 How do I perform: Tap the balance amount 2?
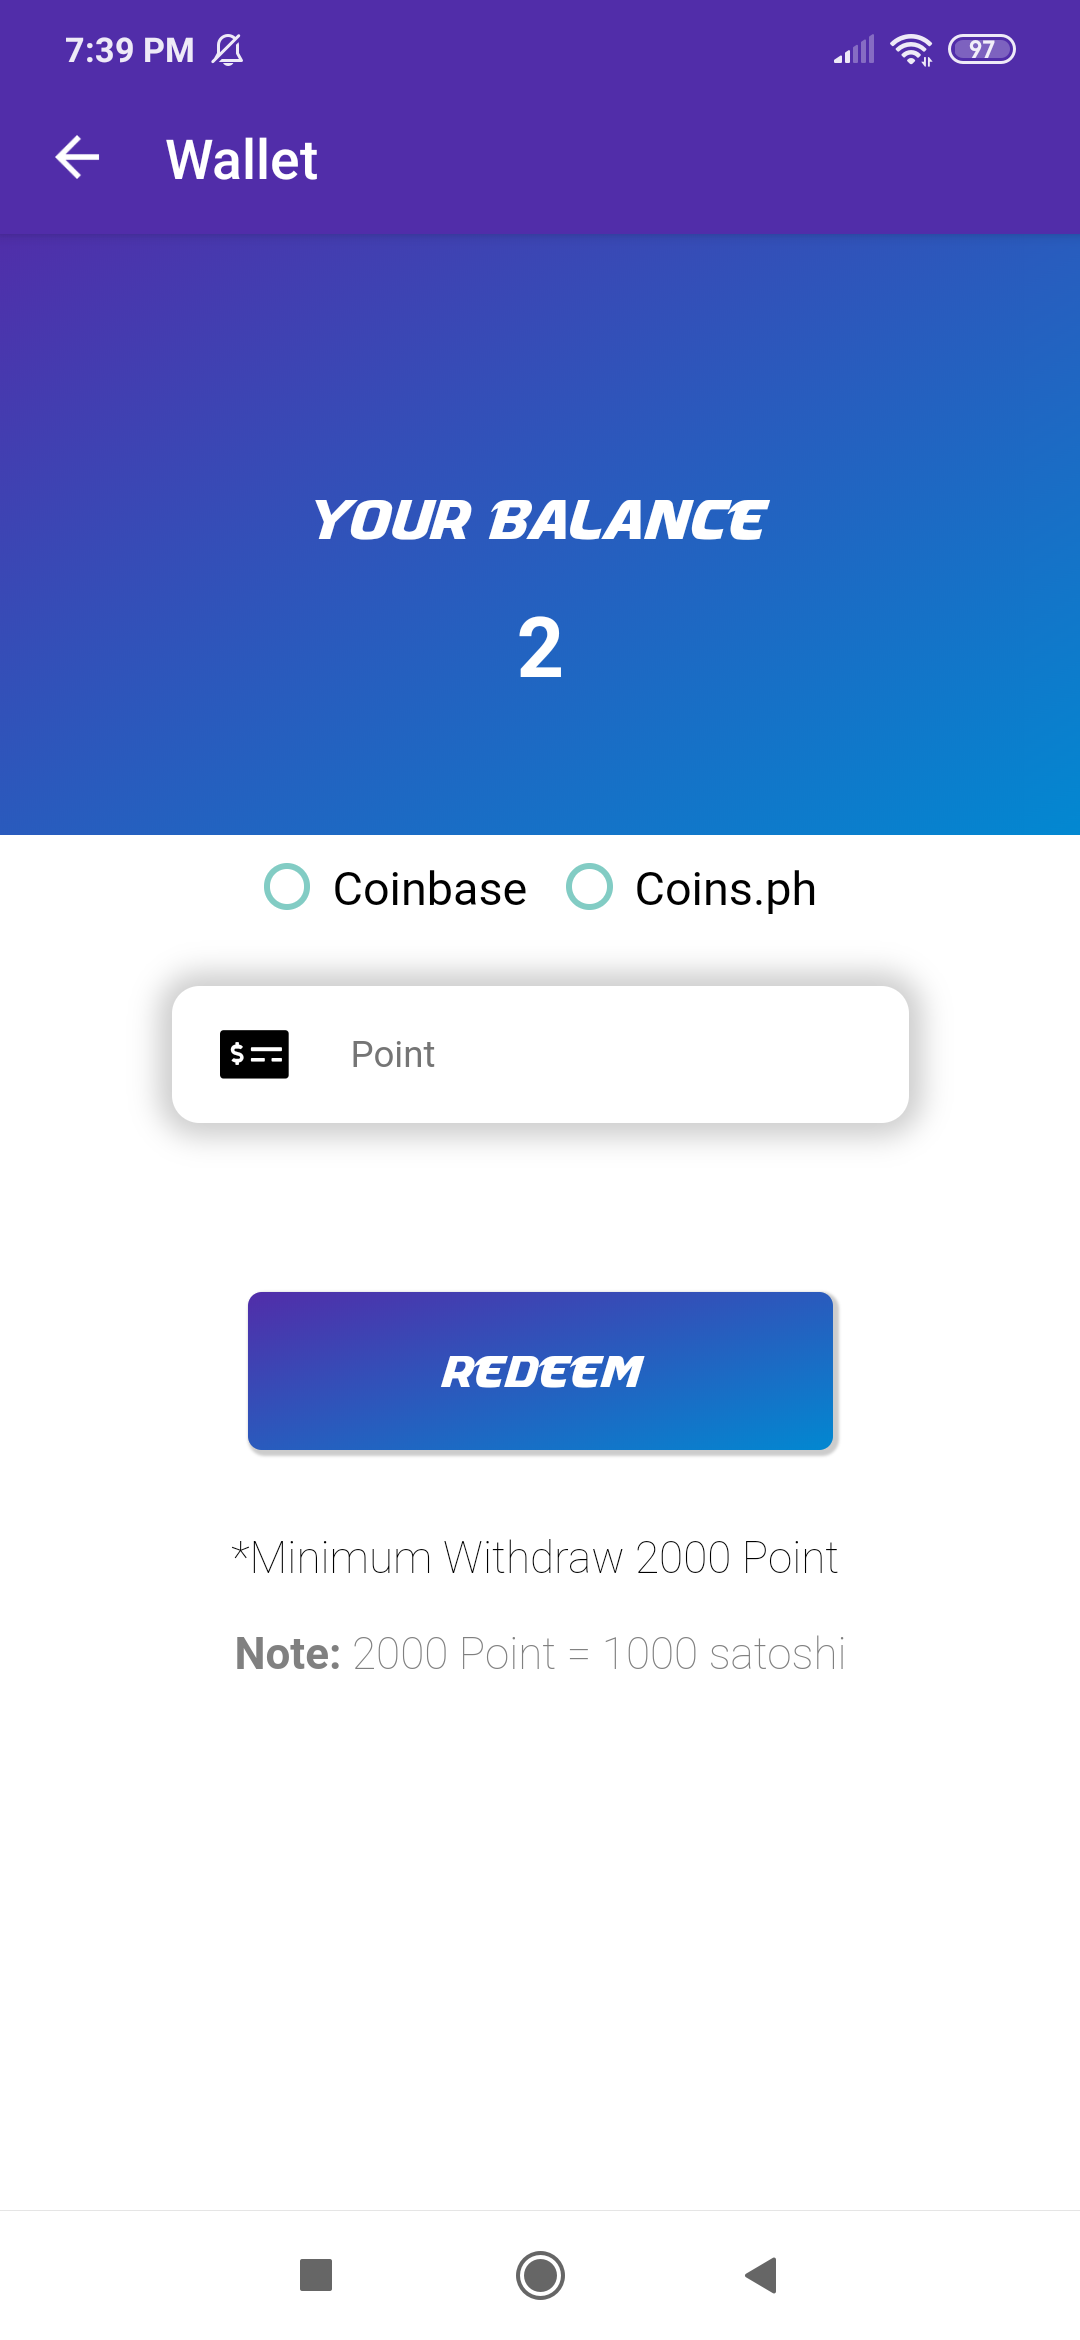pos(540,648)
